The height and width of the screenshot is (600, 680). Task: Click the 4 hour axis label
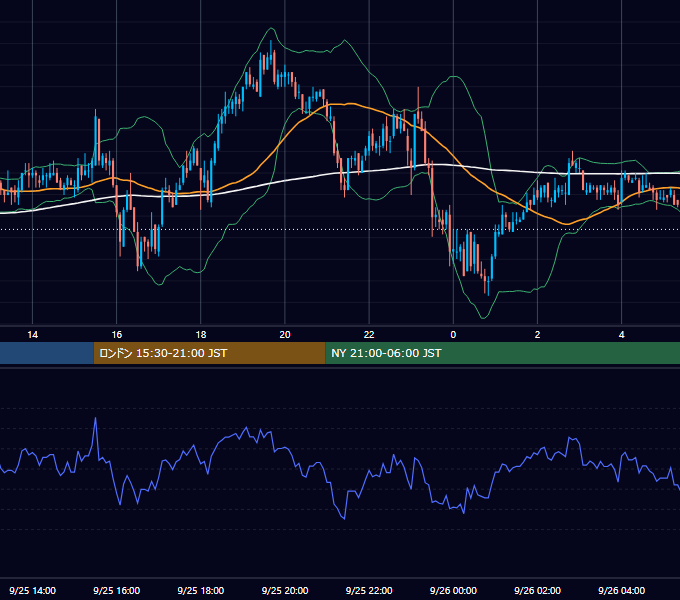click(621, 335)
